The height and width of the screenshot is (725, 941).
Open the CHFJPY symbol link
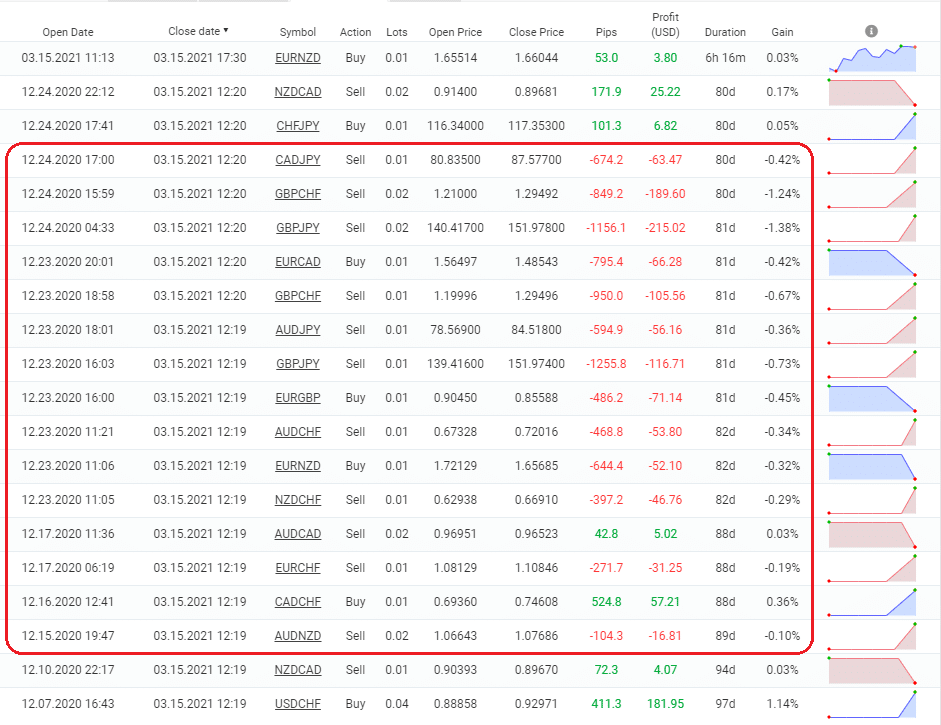297,126
